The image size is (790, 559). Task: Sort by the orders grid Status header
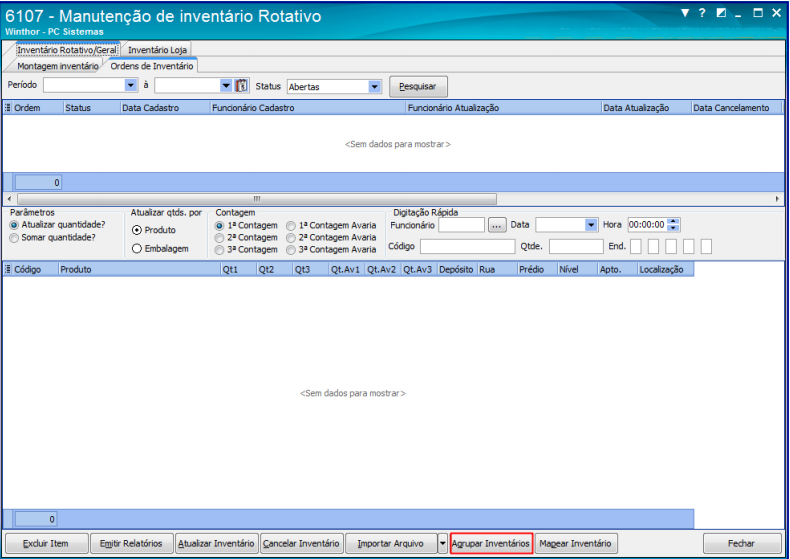pos(92,108)
